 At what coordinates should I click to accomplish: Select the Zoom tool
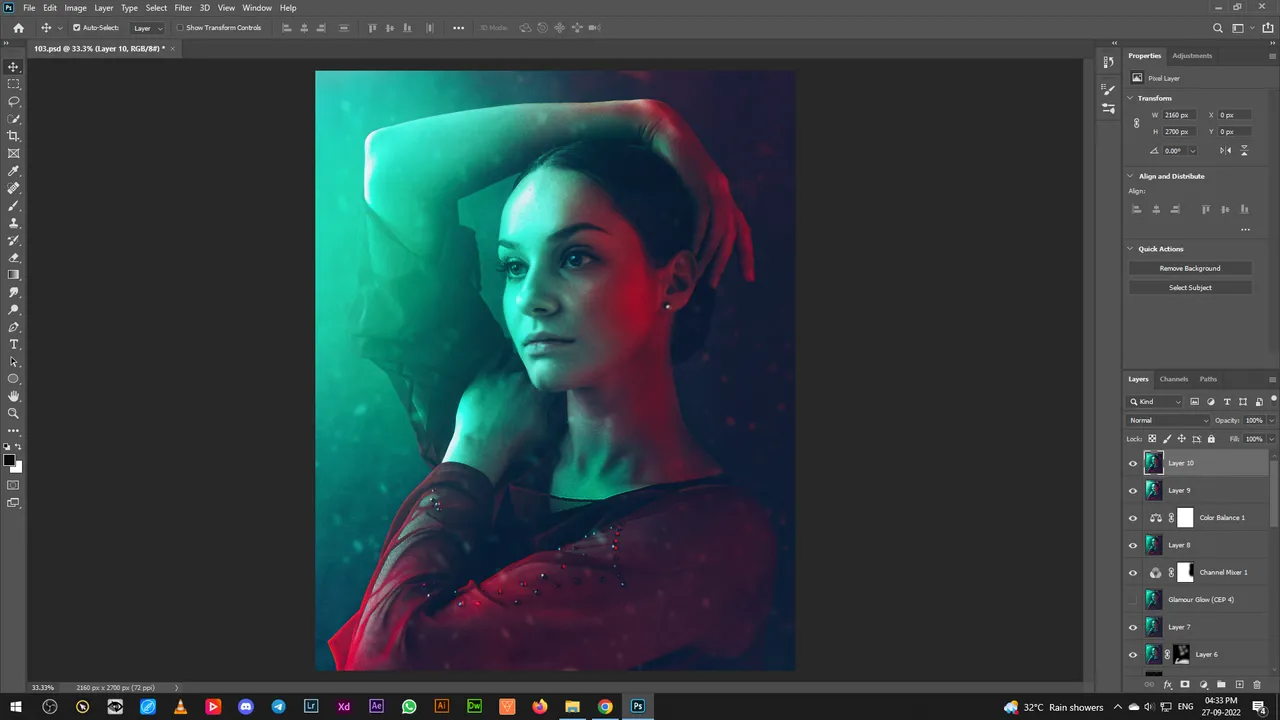point(14,413)
